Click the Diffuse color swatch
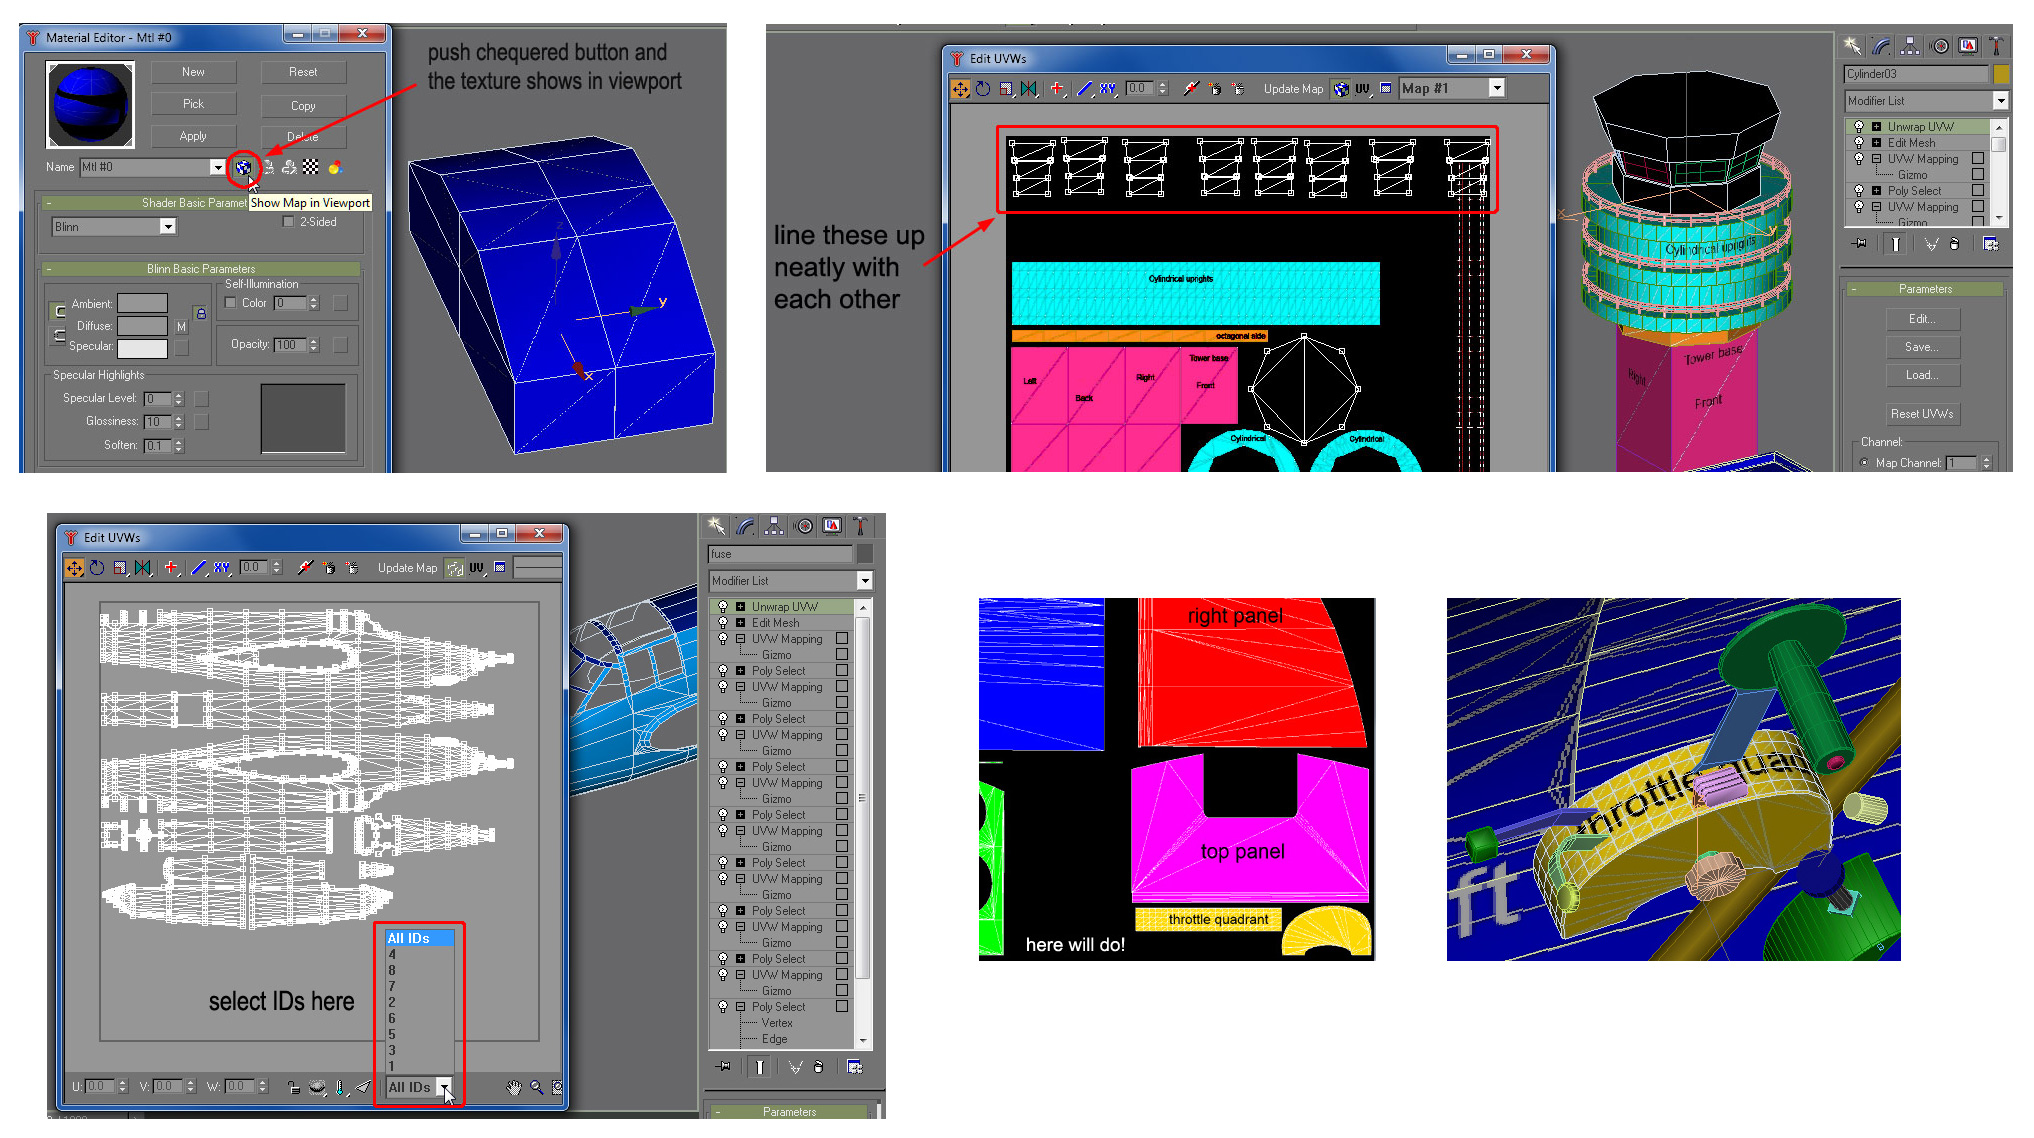Viewport: 2034px width, 1138px height. click(142, 326)
